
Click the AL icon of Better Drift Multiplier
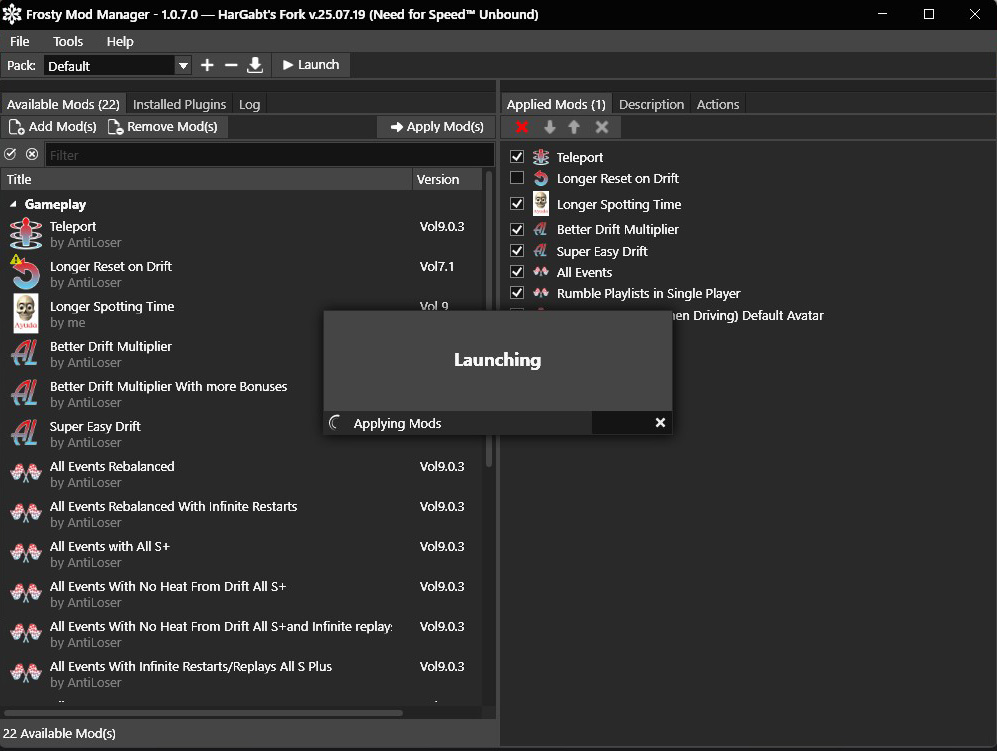pos(25,354)
